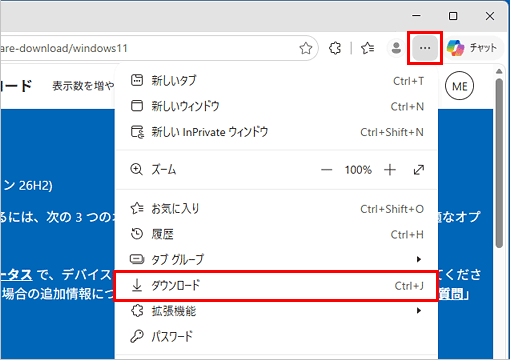Open お気に入り from the menu
Image resolution: width=510 pixels, height=360 pixels.
(x=277, y=209)
